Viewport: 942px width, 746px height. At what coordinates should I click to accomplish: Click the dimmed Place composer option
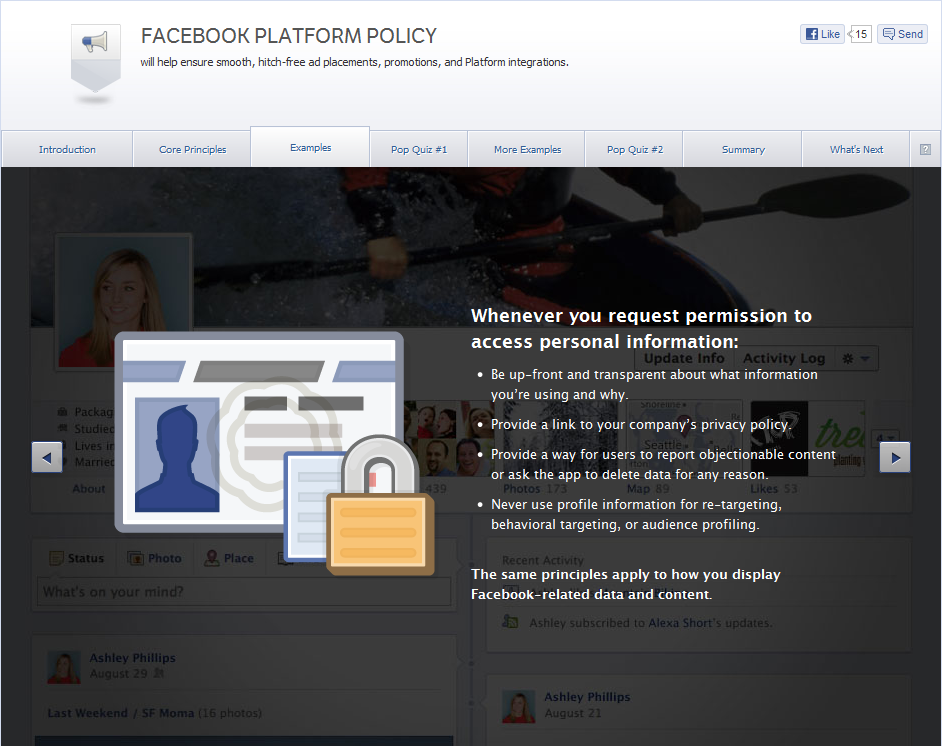click(229, 558)
